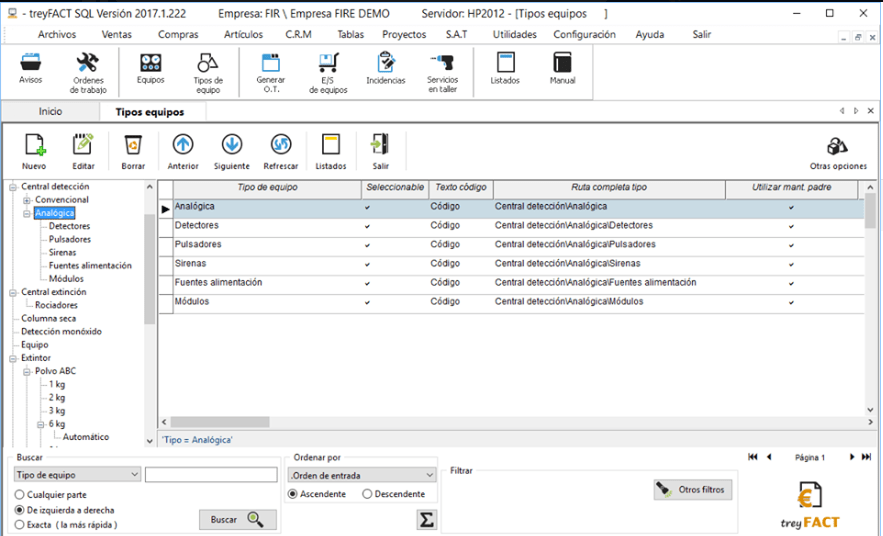883x536 pixels.
Task: Open Otros filtros button
Action: pos(693,490)
